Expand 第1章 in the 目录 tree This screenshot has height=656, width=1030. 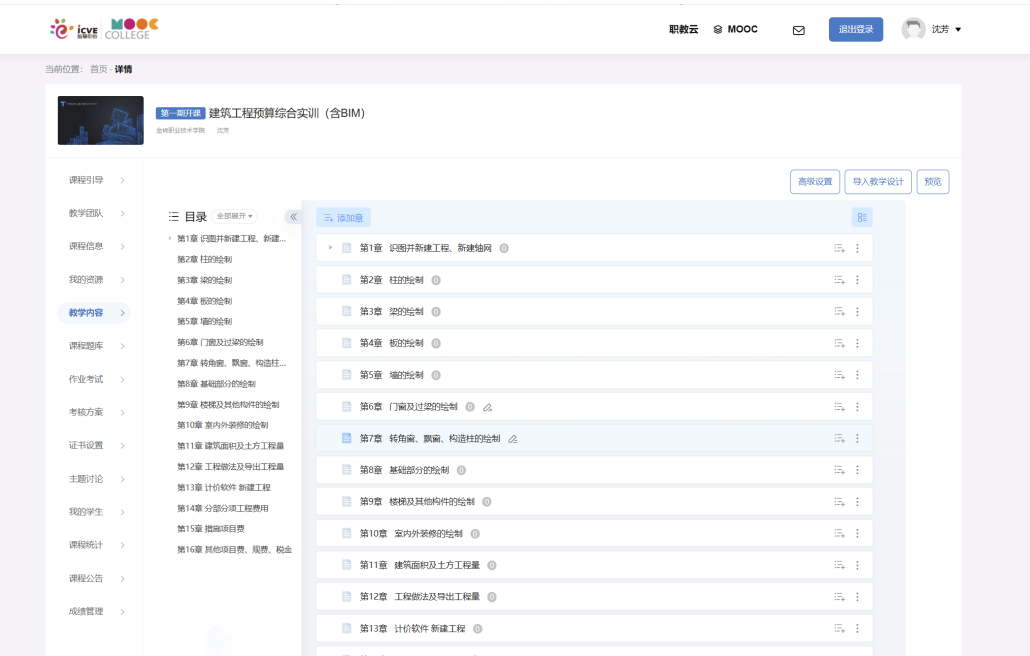[169, 238]
